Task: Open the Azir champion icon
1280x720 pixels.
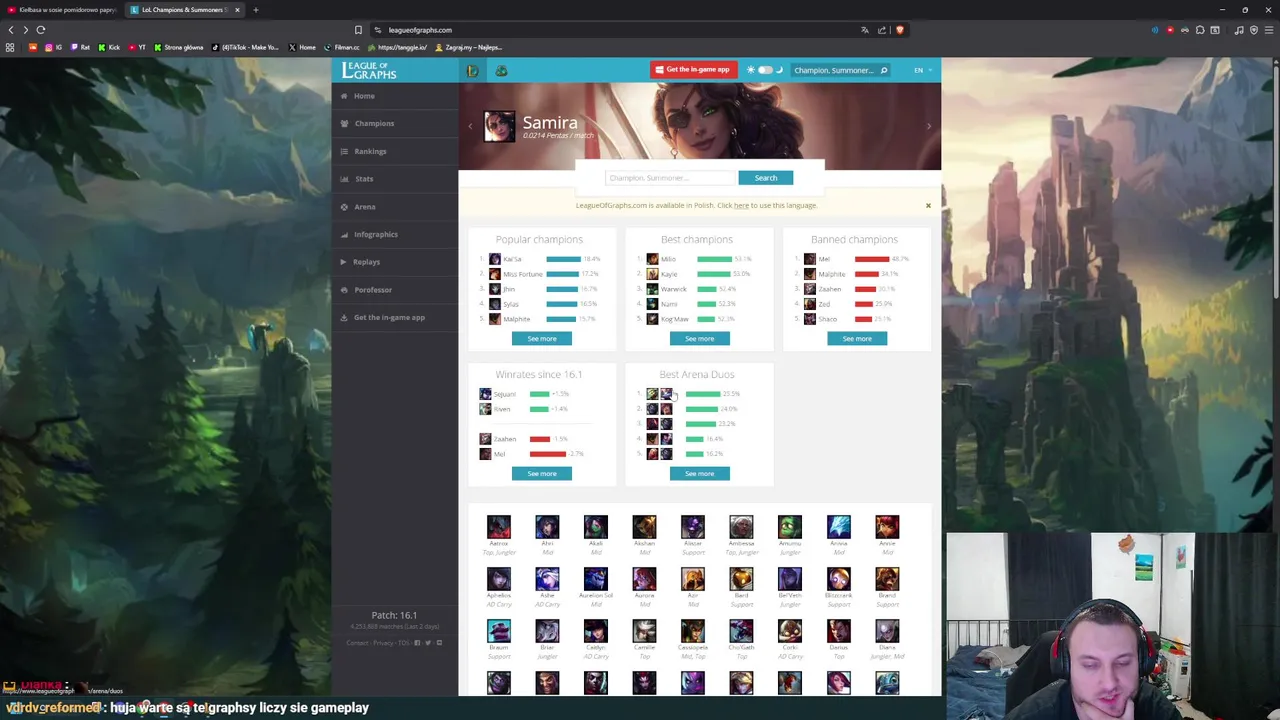Action: [693, 579]
